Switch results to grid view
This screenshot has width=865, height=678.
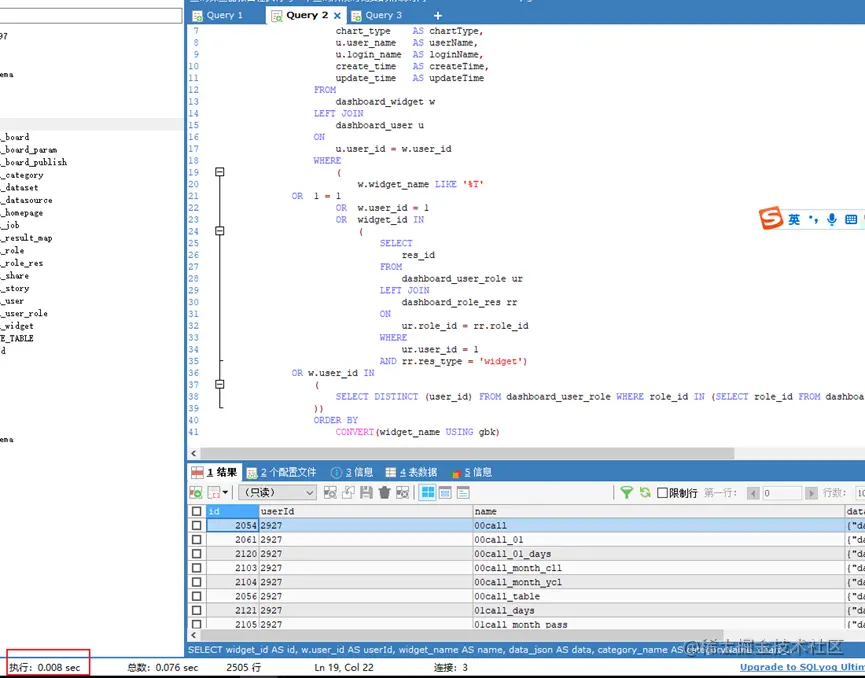coord(428,492)
